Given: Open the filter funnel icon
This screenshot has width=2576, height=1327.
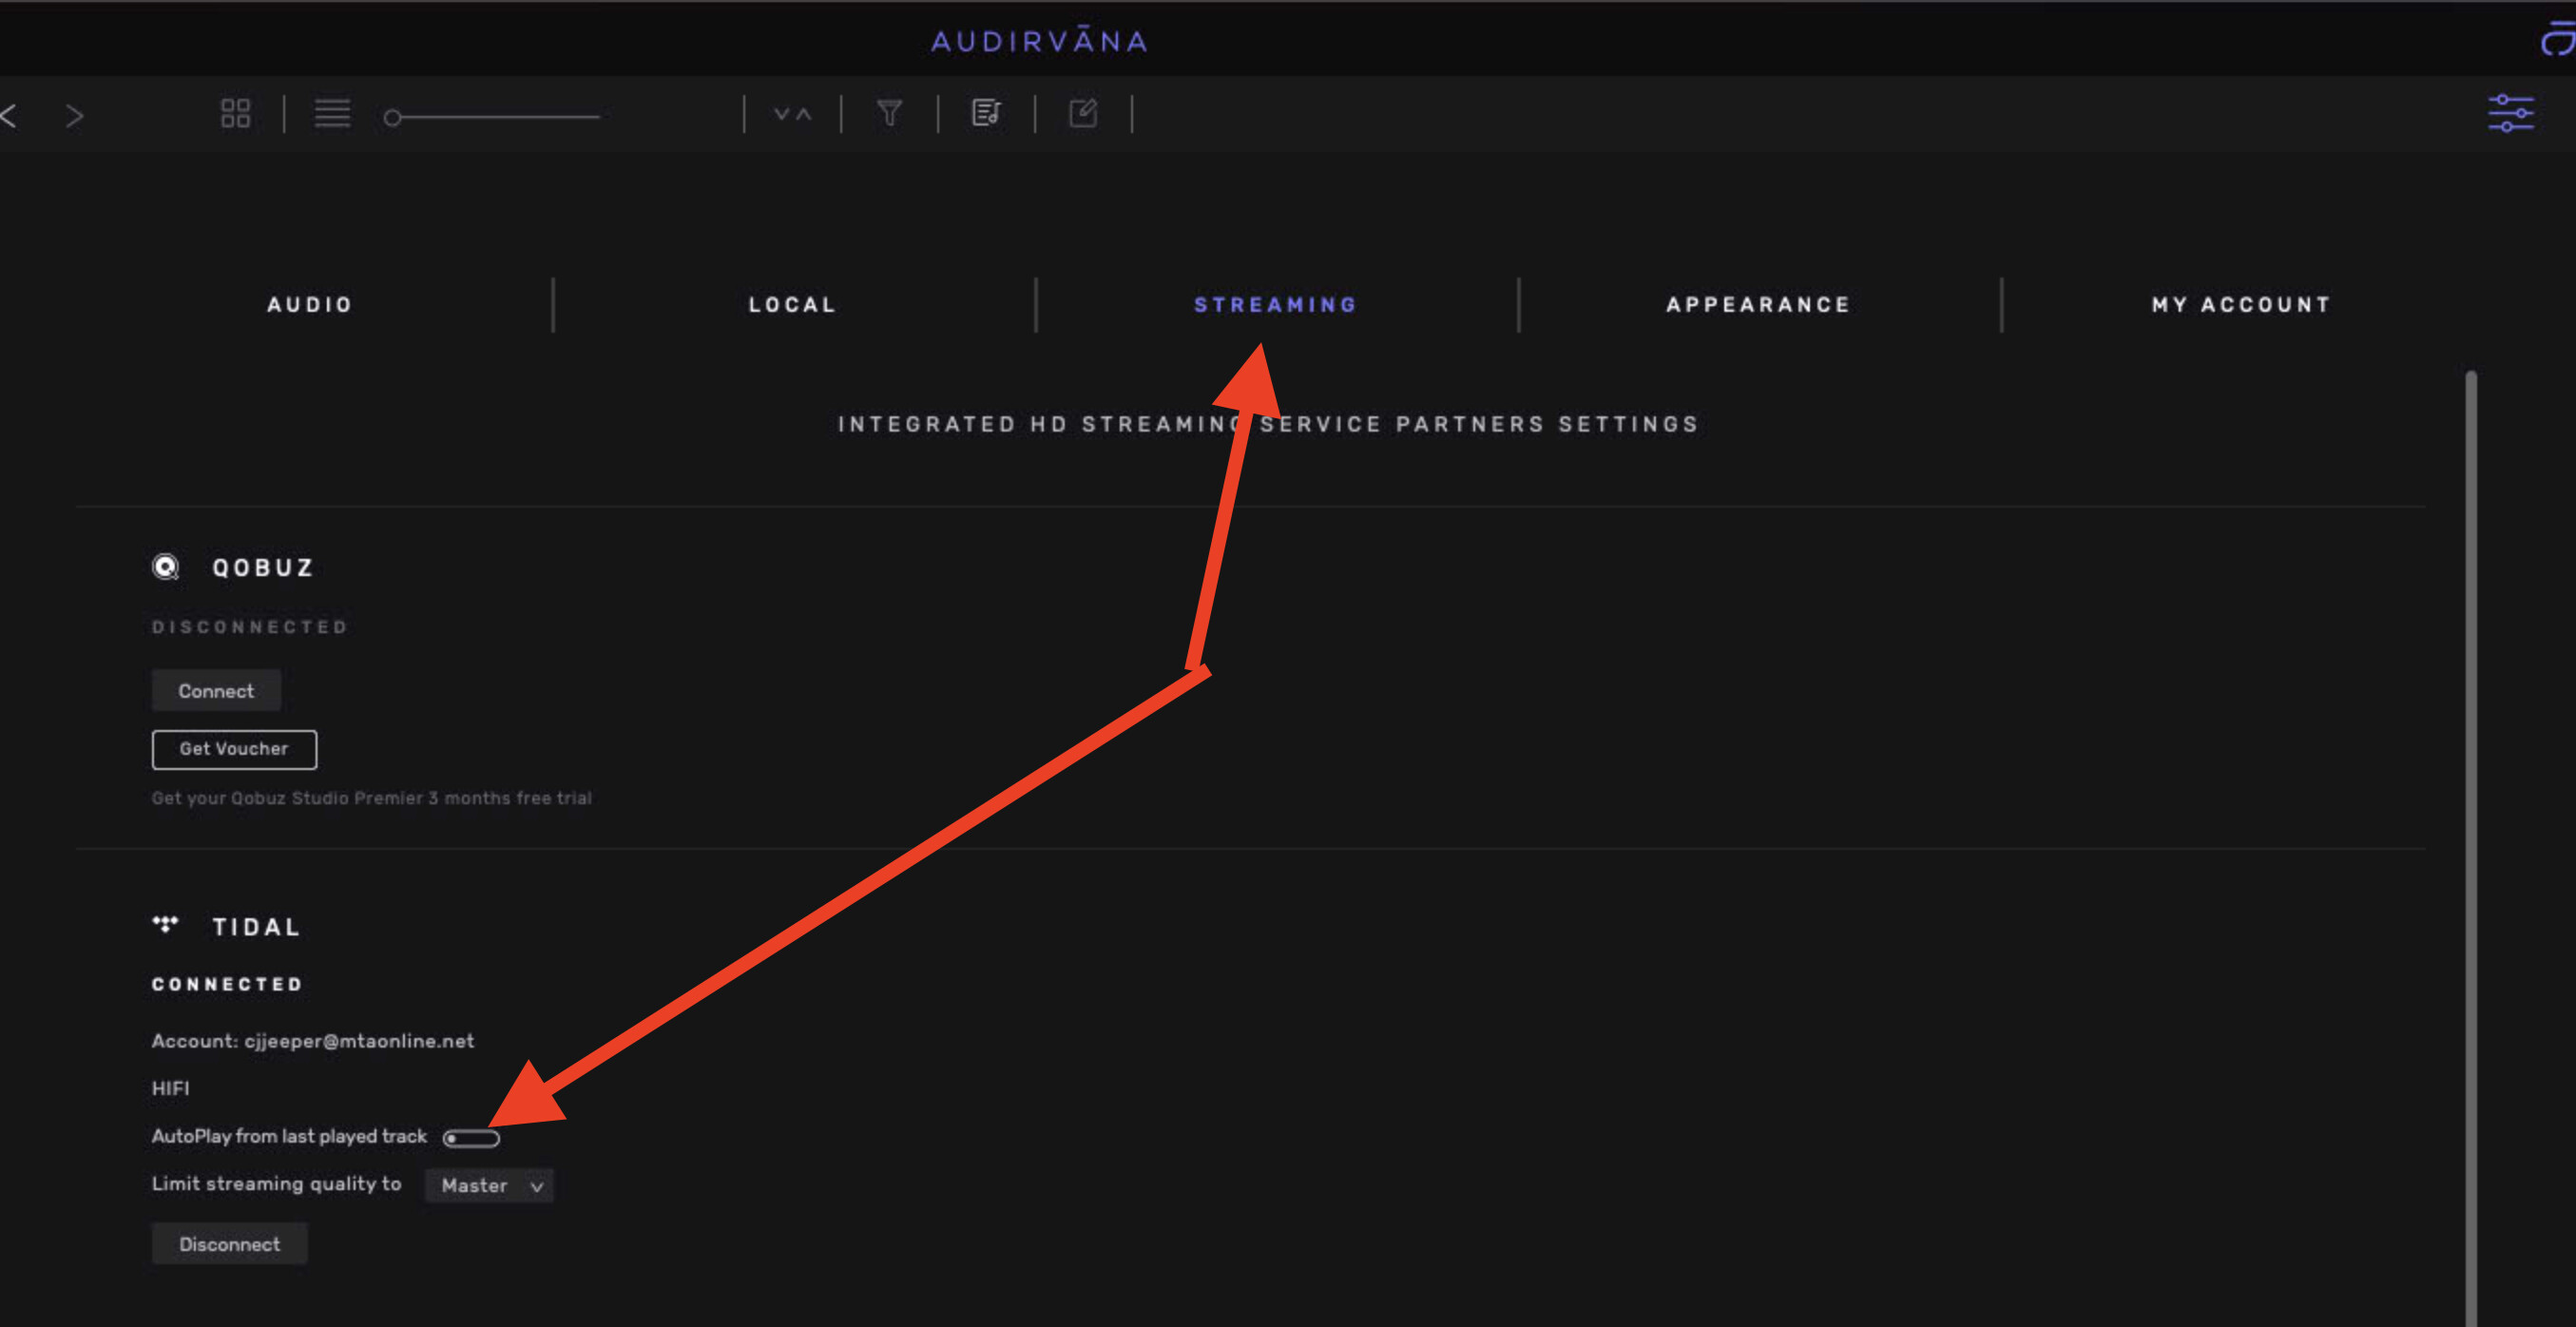Looking at the screenshot, I should point(889,113).
